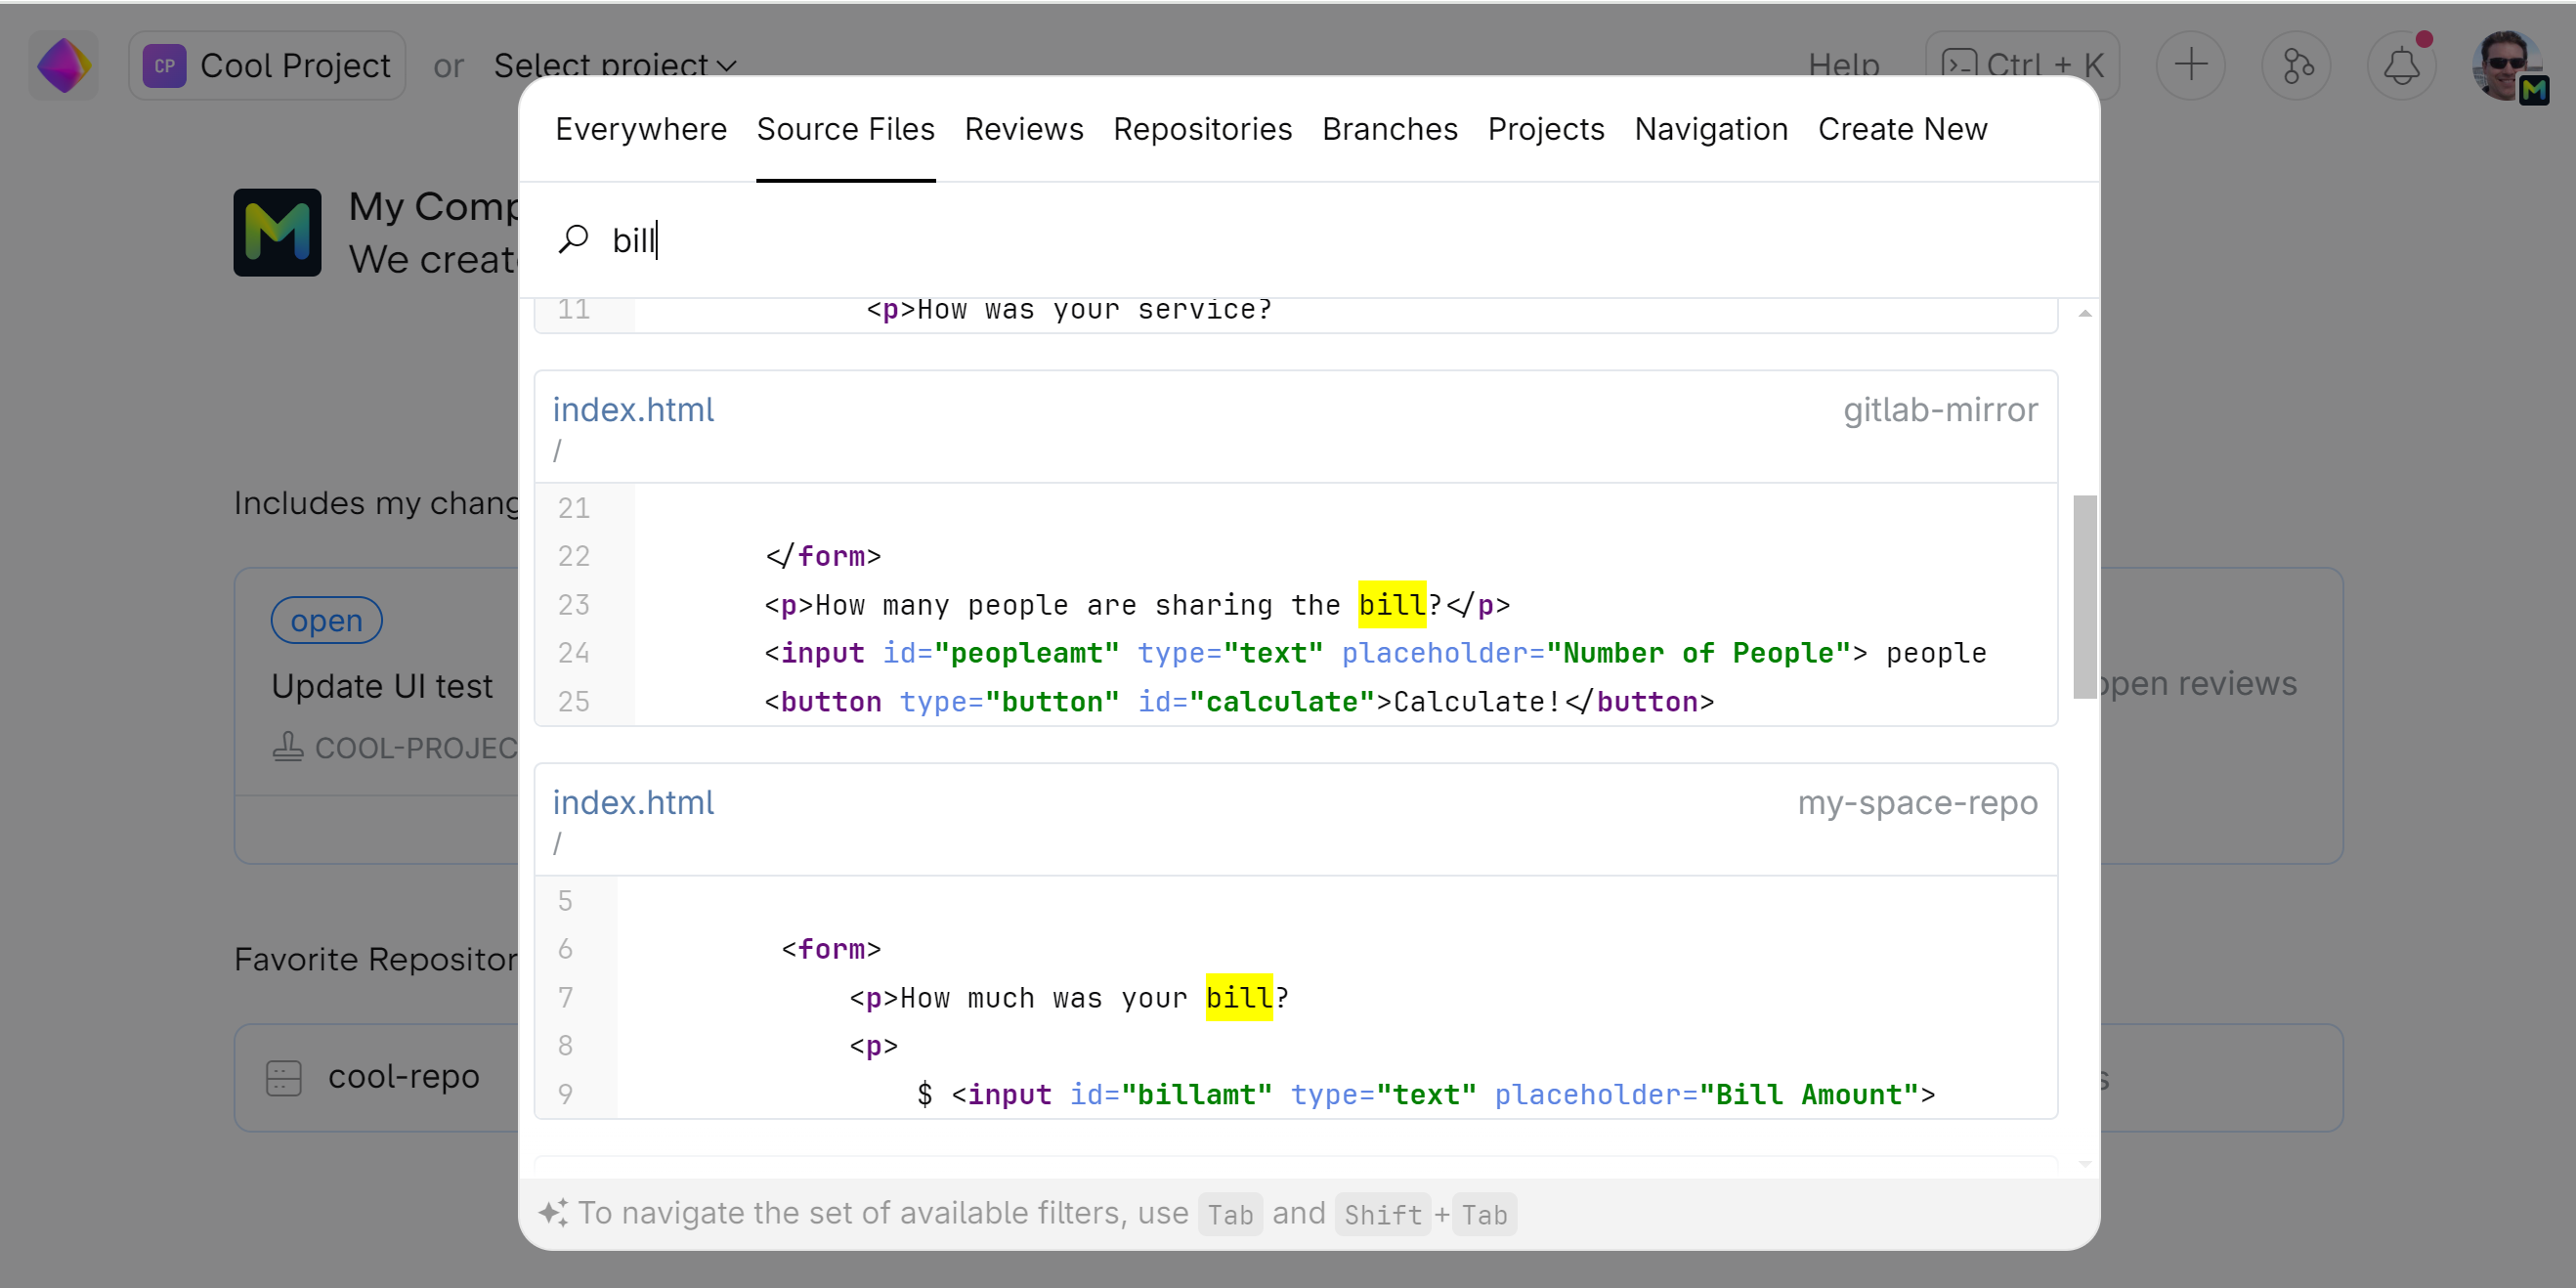Click the results scrollbar thumb
Viewport: 2576px width, 1288px height.
[2084, 596]
